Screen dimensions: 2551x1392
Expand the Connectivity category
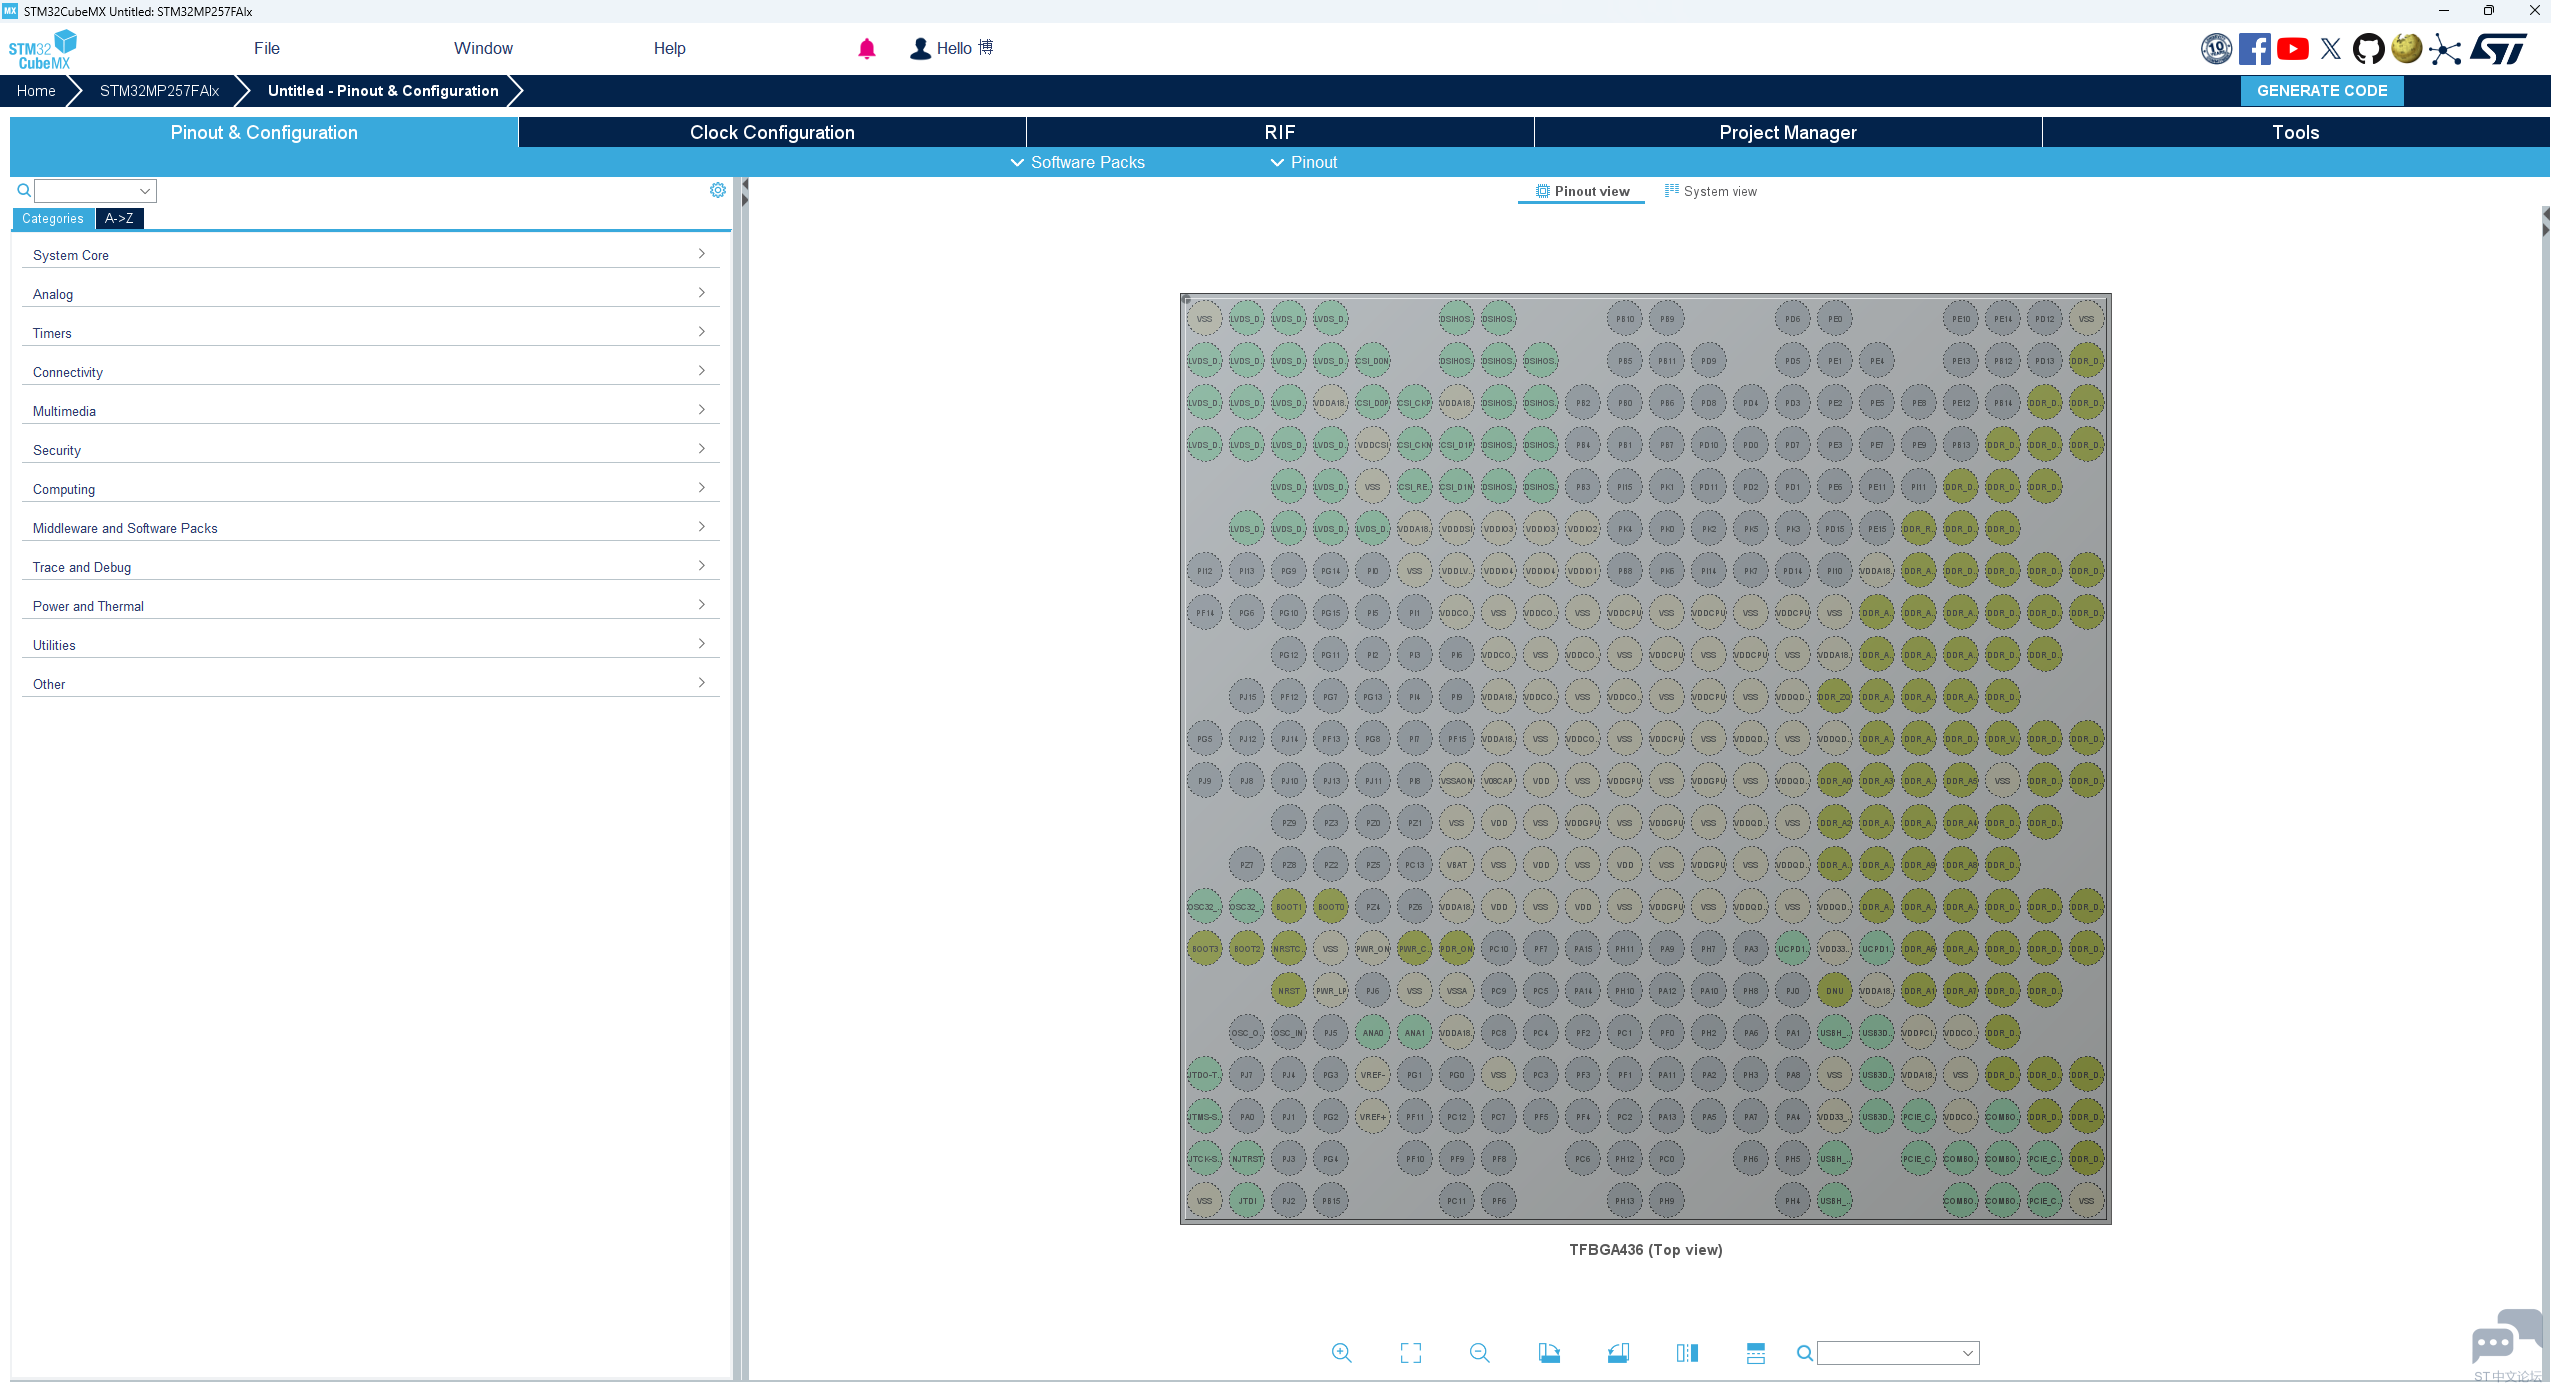tap(370, 372)
